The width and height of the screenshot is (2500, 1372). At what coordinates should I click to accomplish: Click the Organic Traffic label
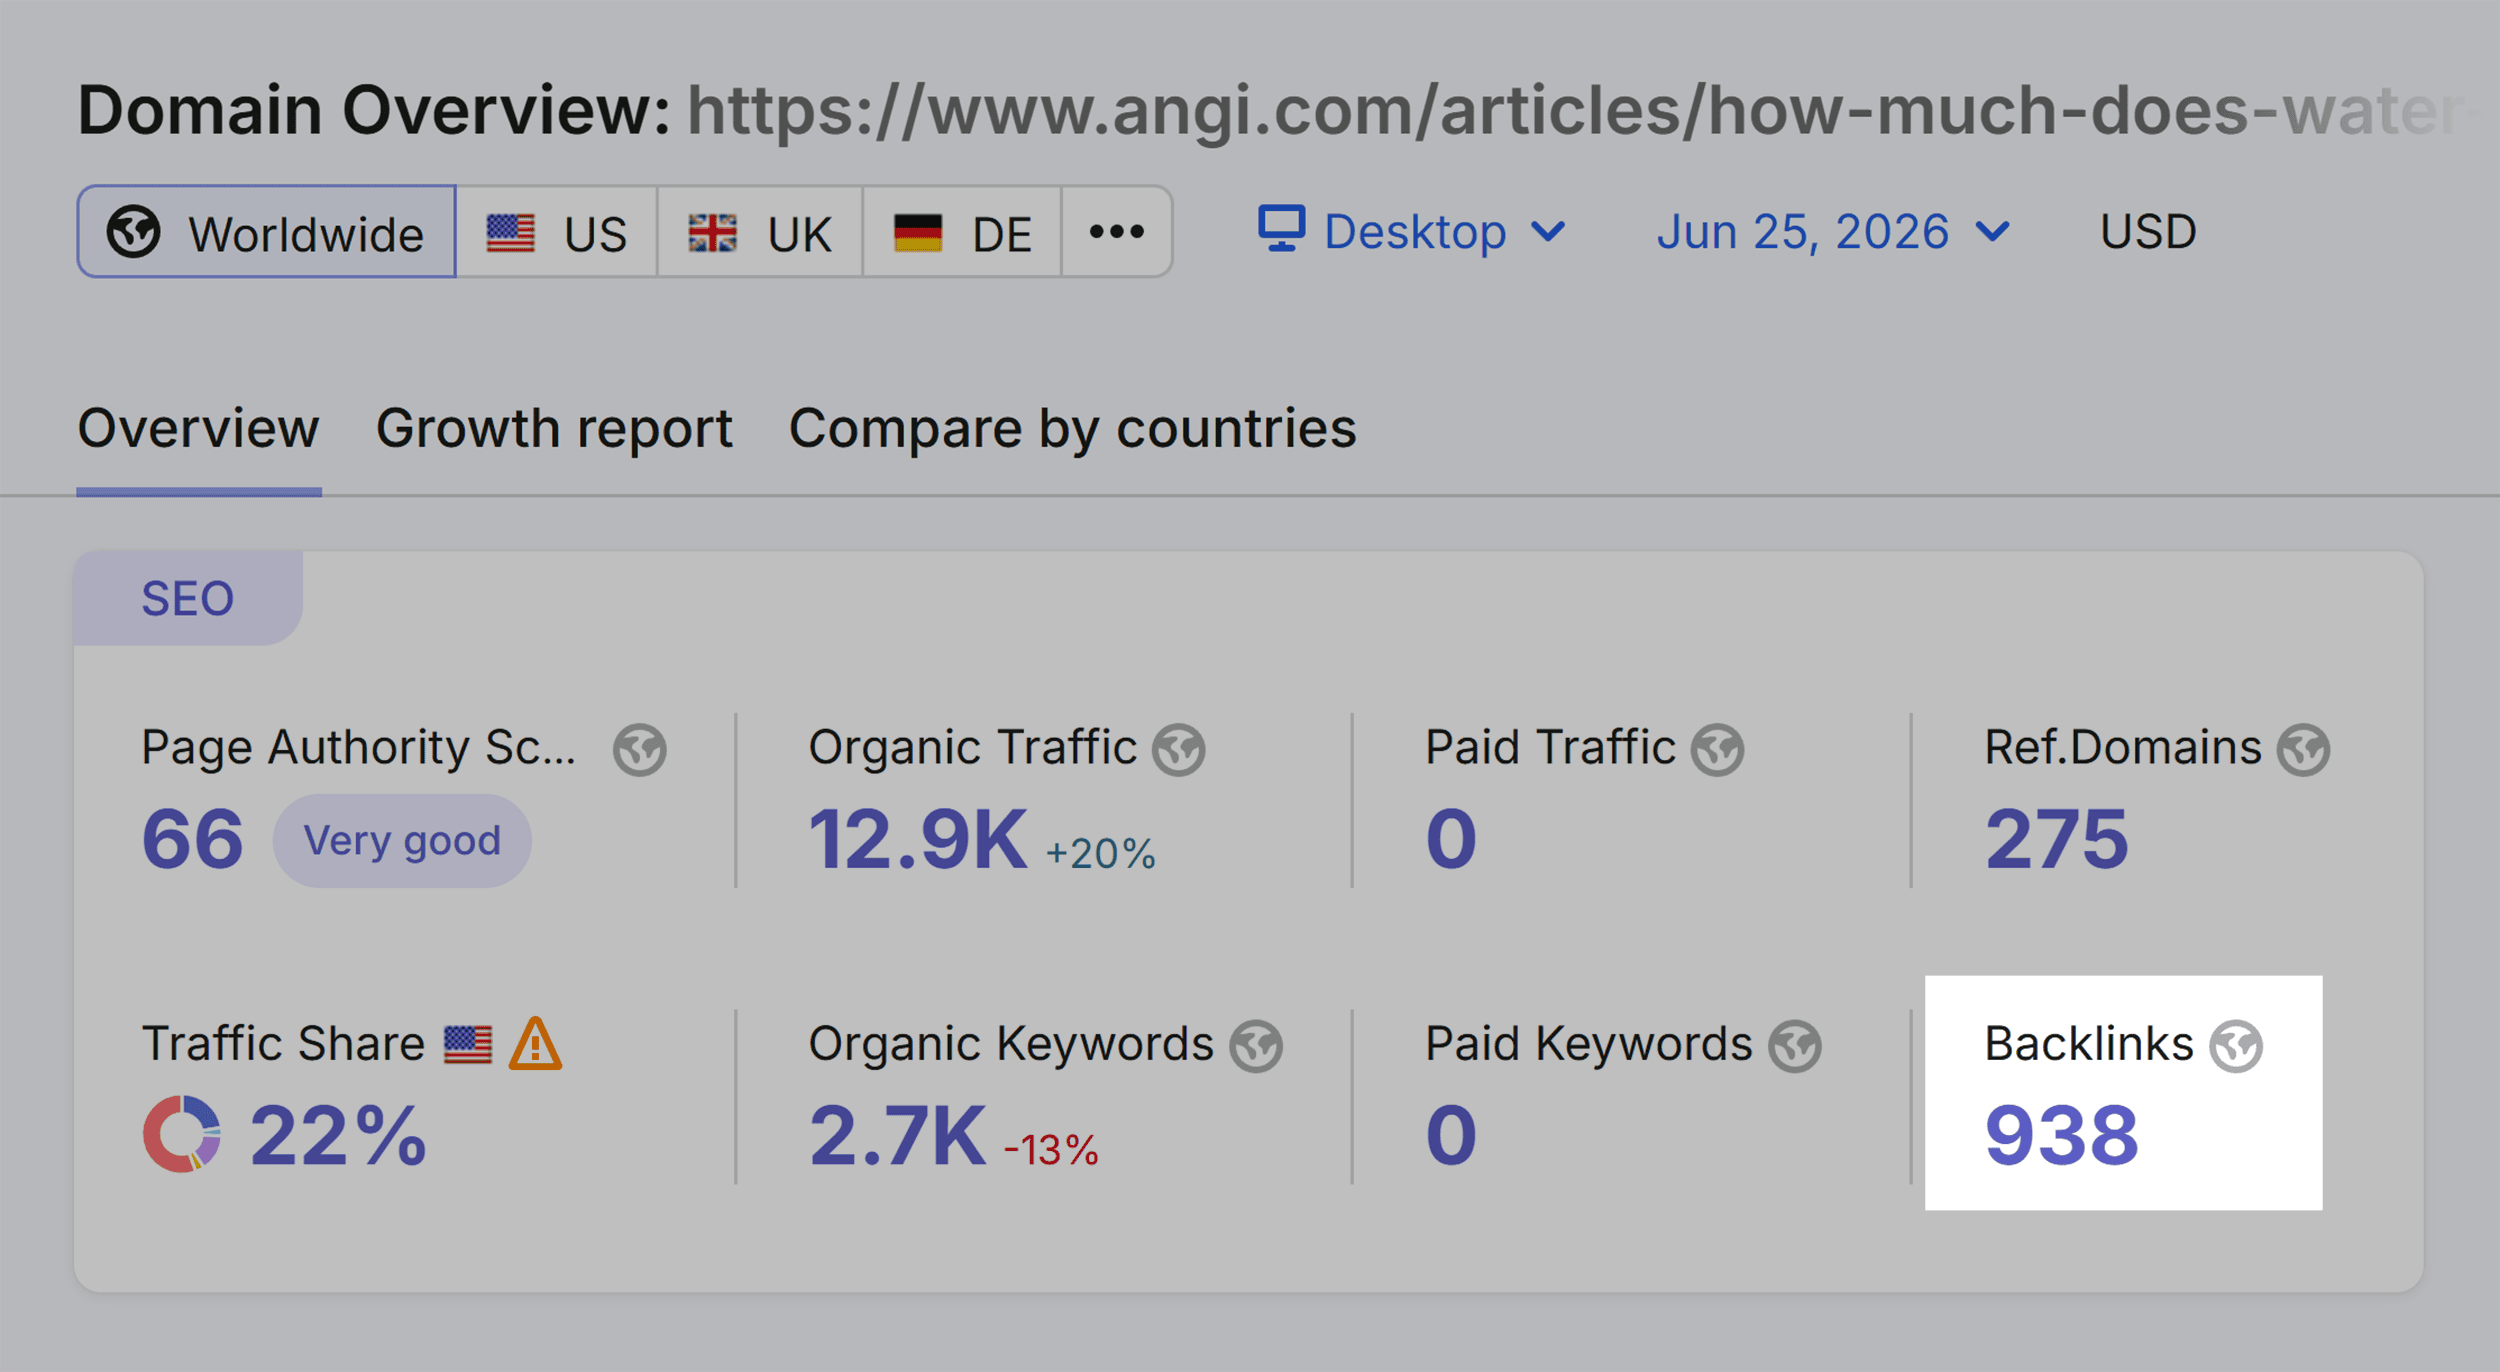[972, 748]
